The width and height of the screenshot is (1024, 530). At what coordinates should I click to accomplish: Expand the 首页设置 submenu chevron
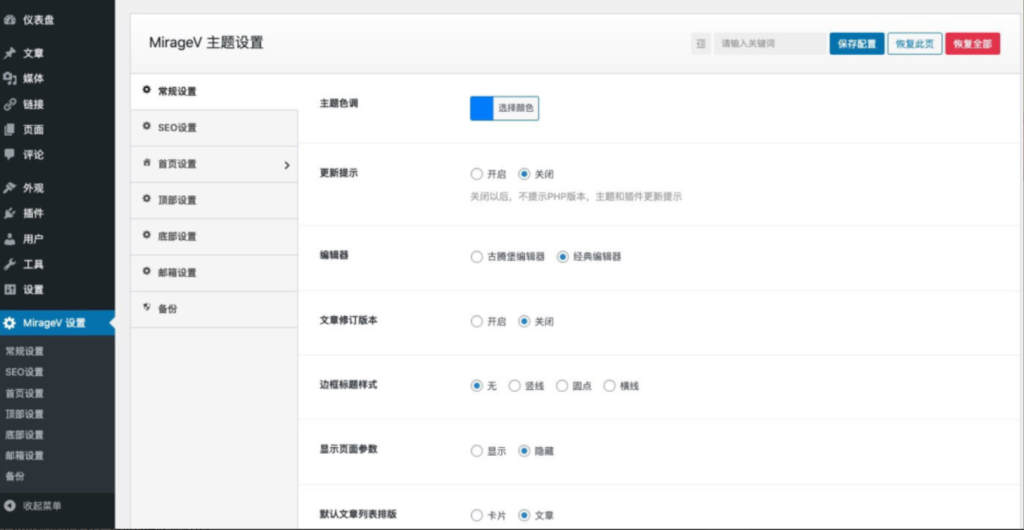(287, 165)
